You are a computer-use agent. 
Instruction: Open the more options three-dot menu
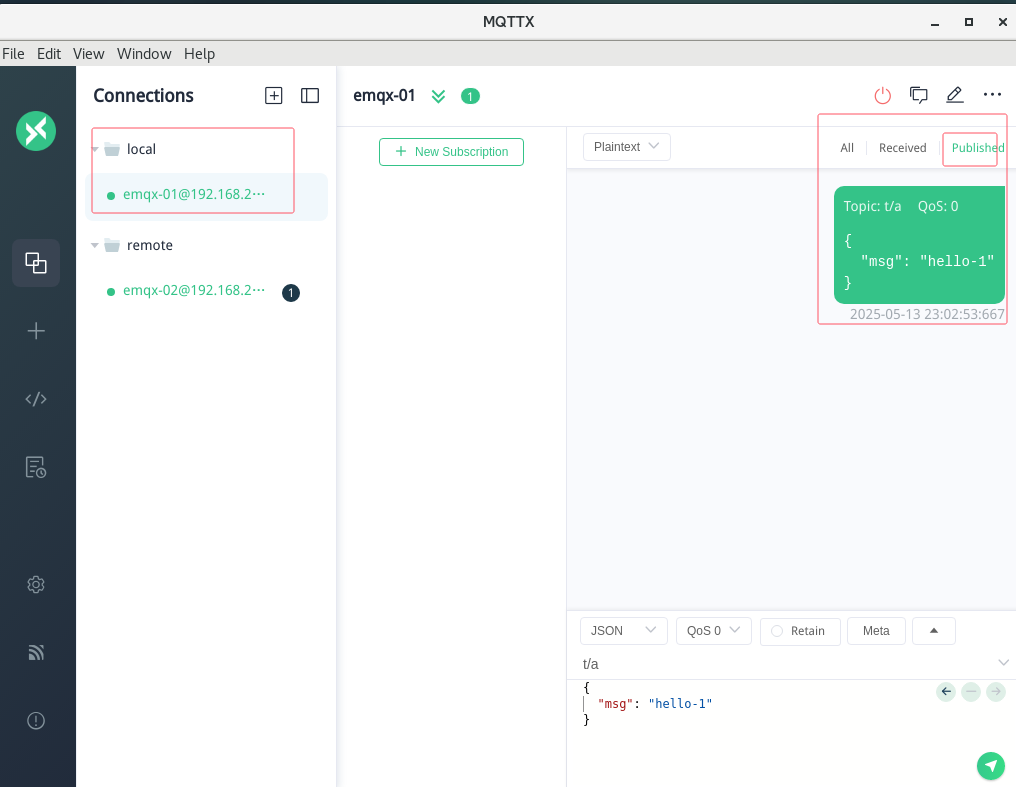[x=992, y=95]
